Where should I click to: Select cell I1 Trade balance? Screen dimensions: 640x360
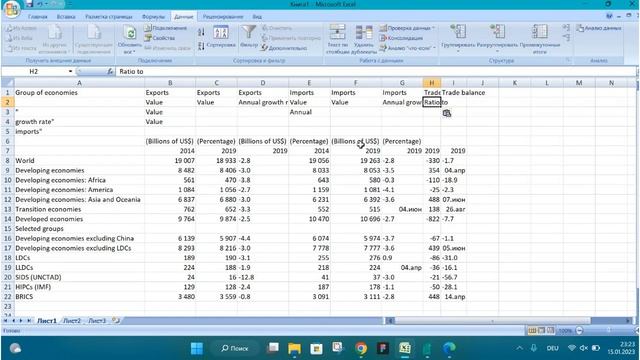point(453,93)
